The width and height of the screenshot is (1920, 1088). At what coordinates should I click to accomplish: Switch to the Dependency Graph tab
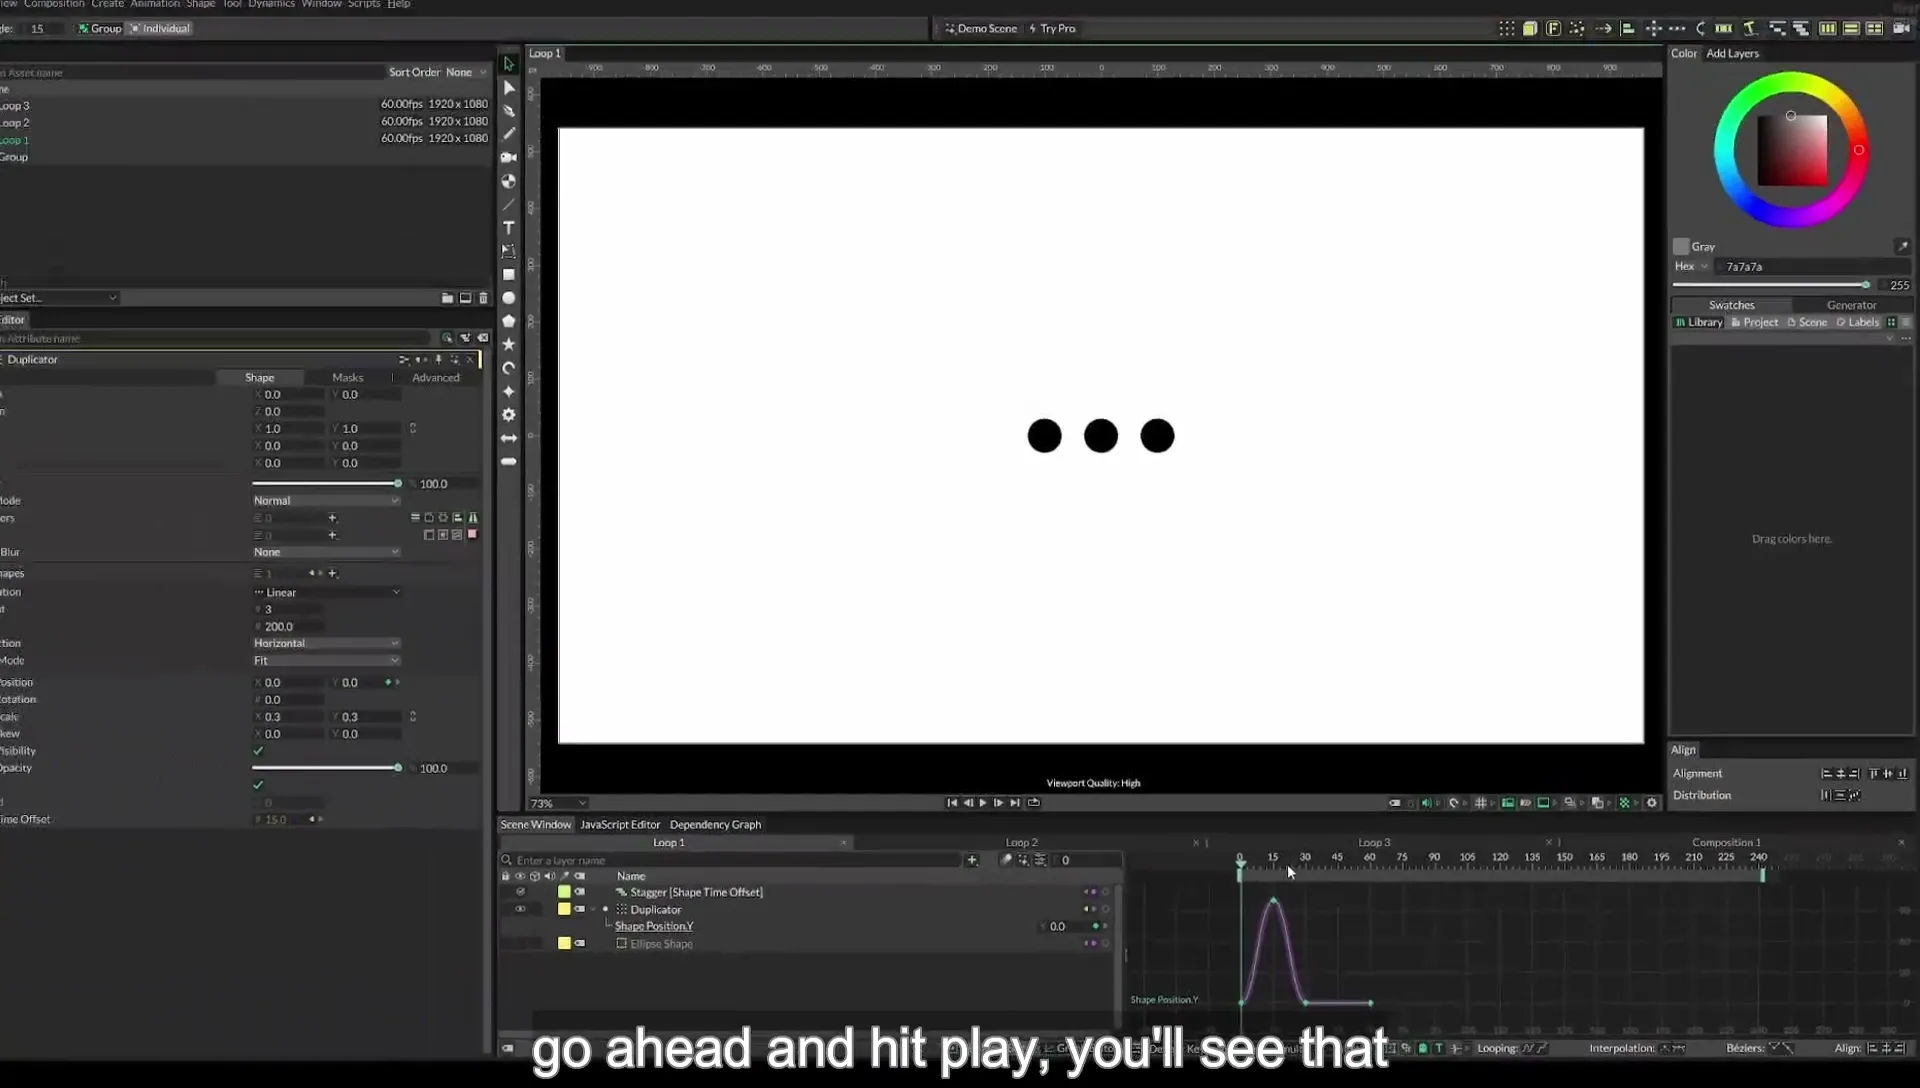pyautogui.click(x=715, y=825)
